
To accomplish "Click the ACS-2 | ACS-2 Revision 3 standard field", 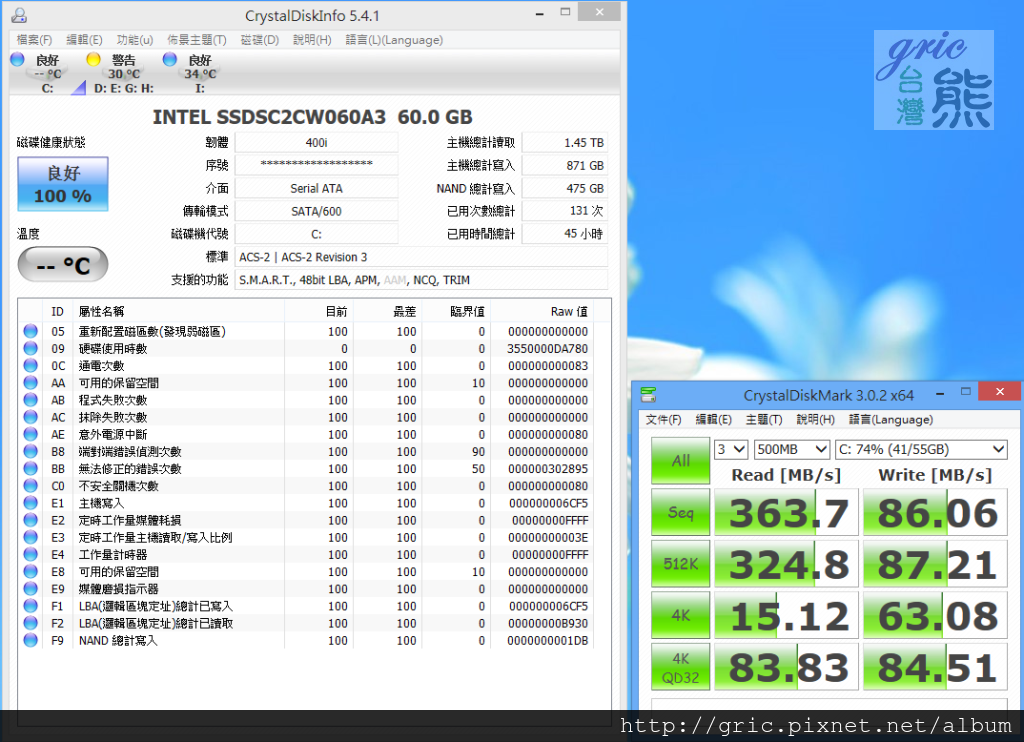I will (421, 257).
